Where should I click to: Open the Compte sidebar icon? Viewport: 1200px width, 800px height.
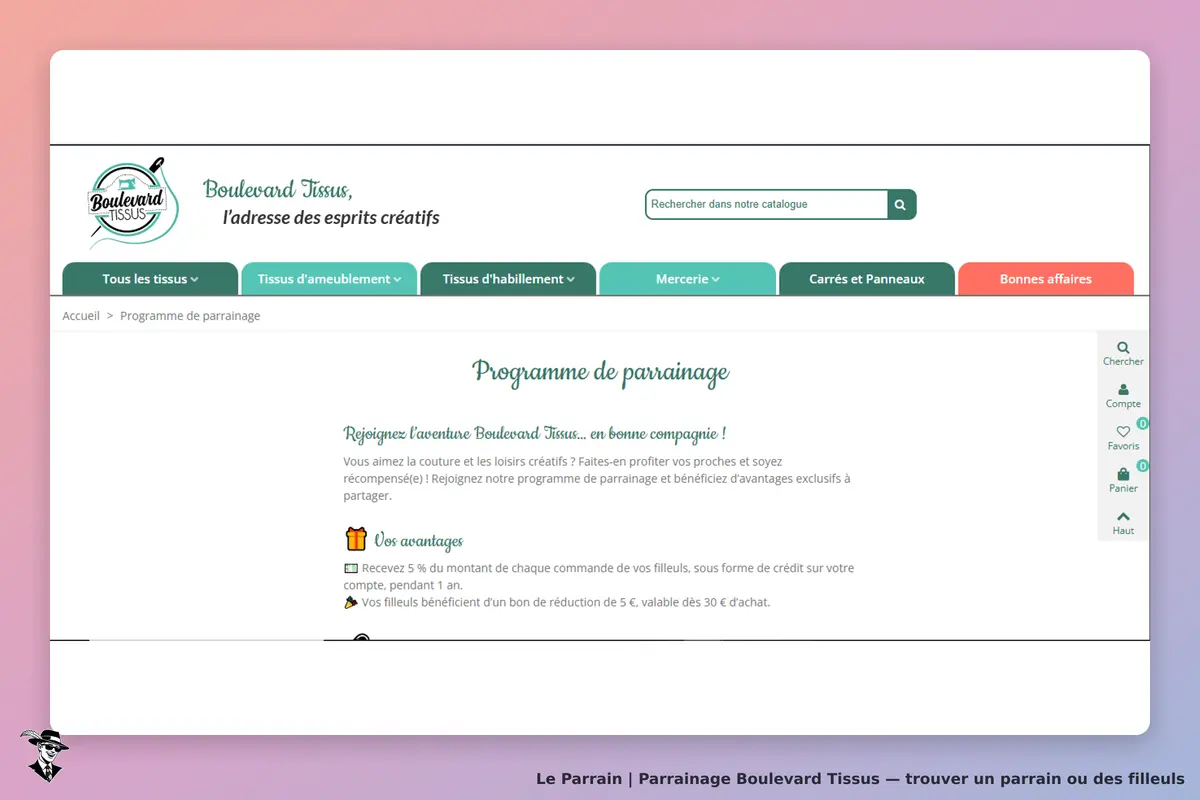[1123, 396]
